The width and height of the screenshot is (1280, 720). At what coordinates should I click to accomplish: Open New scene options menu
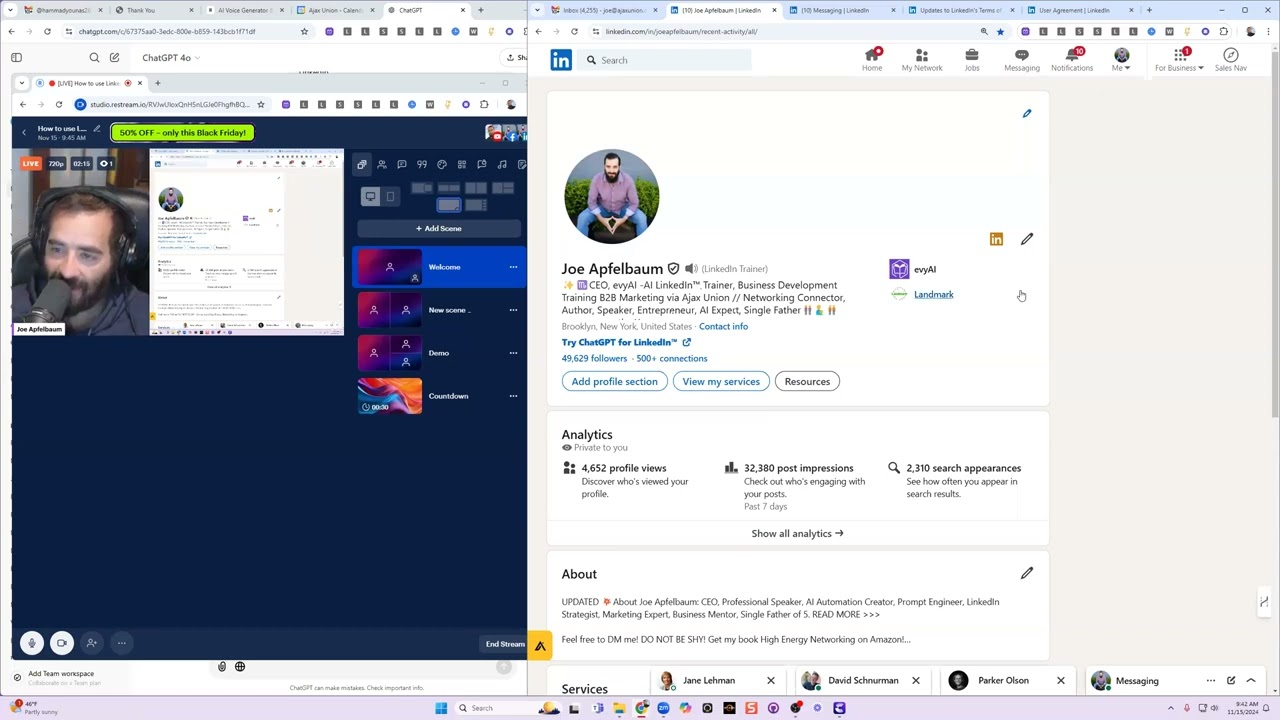[513, 310]
